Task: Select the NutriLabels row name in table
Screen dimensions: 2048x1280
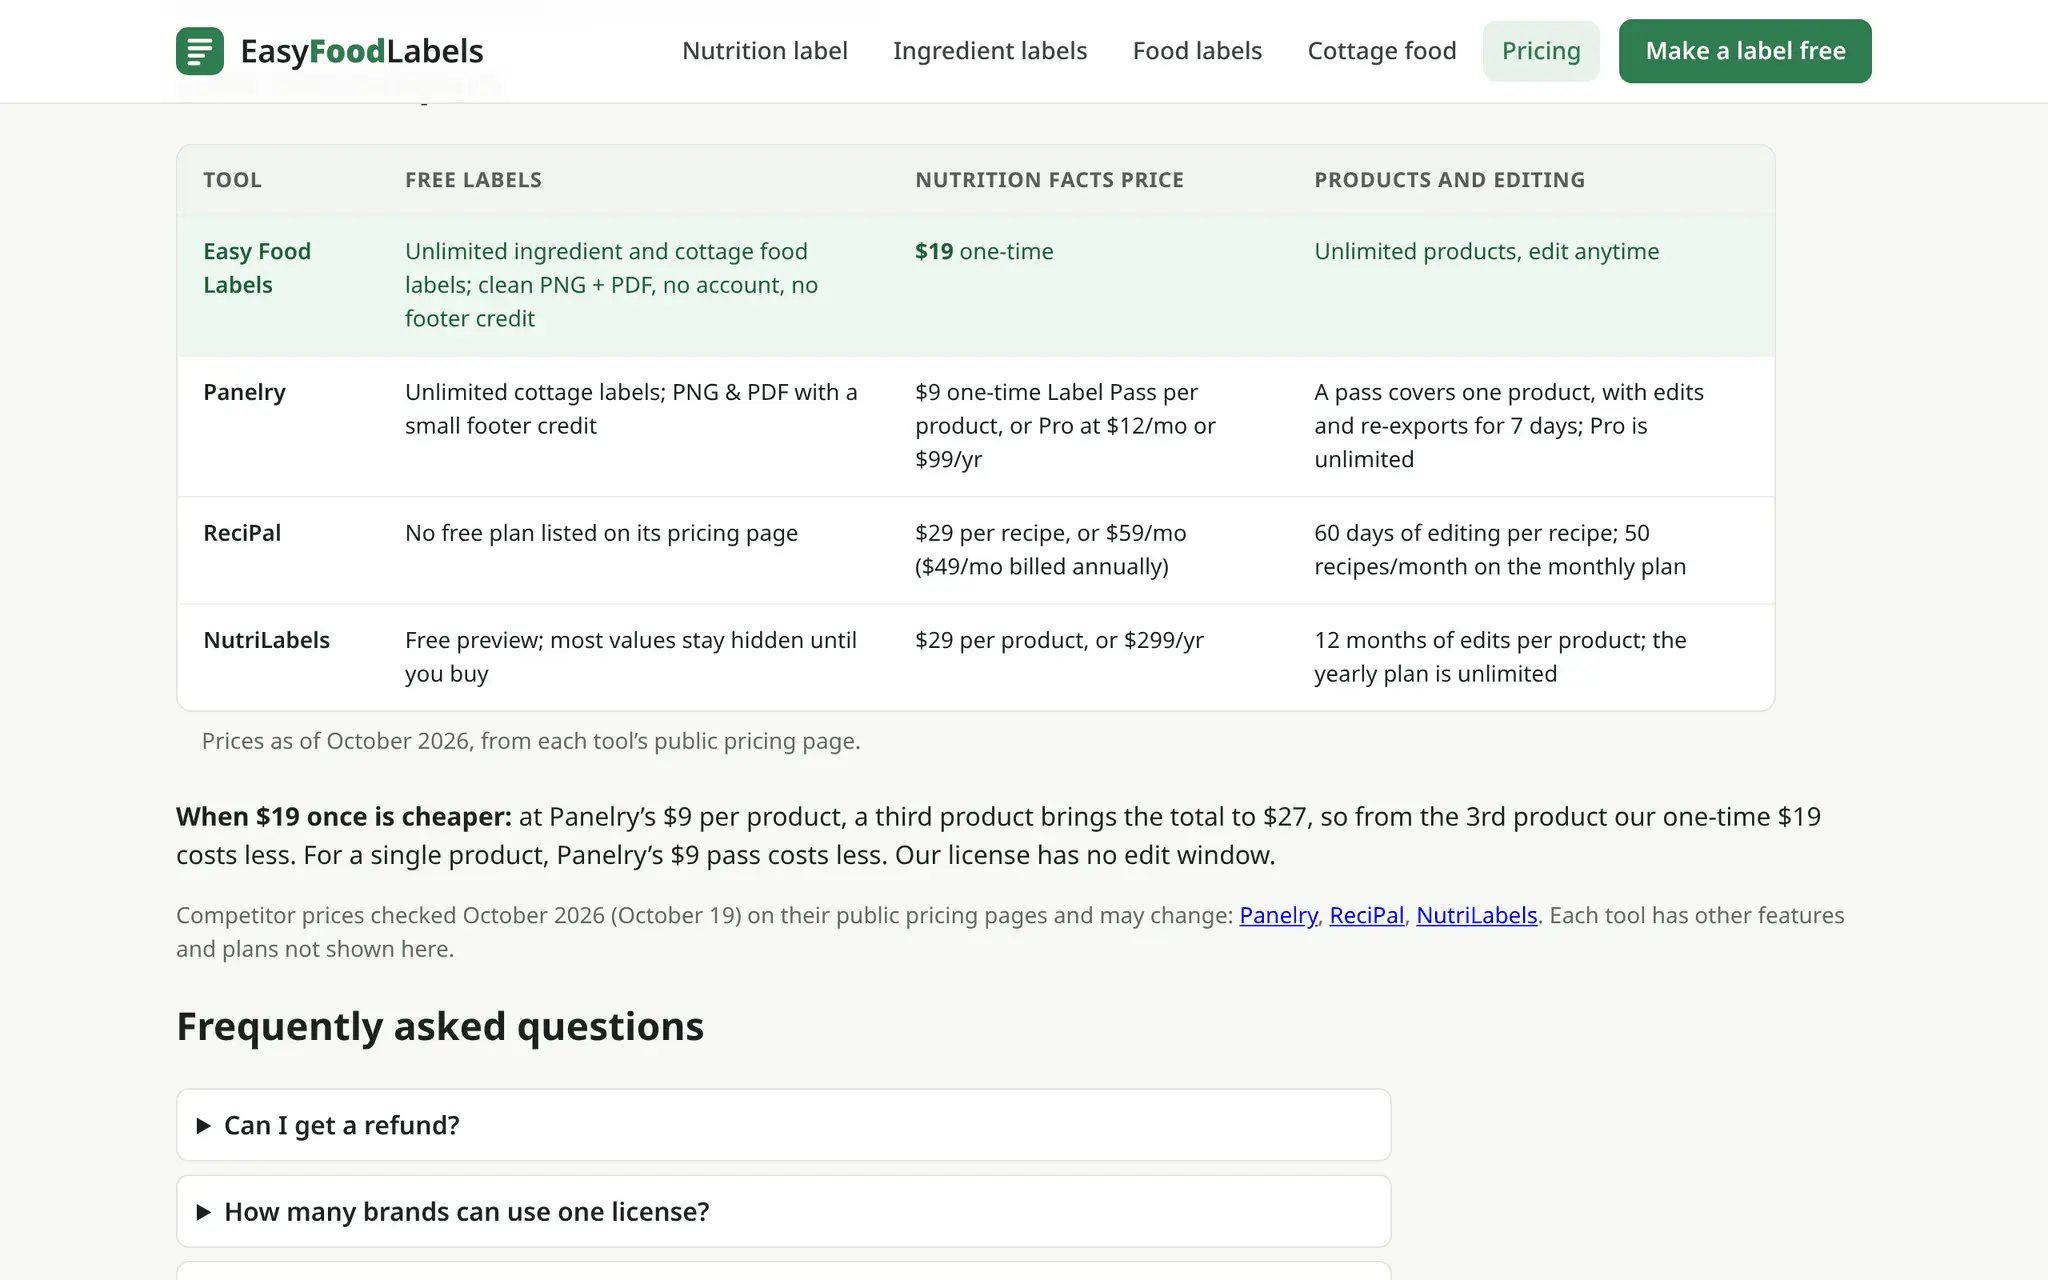Action: [266, 640]
